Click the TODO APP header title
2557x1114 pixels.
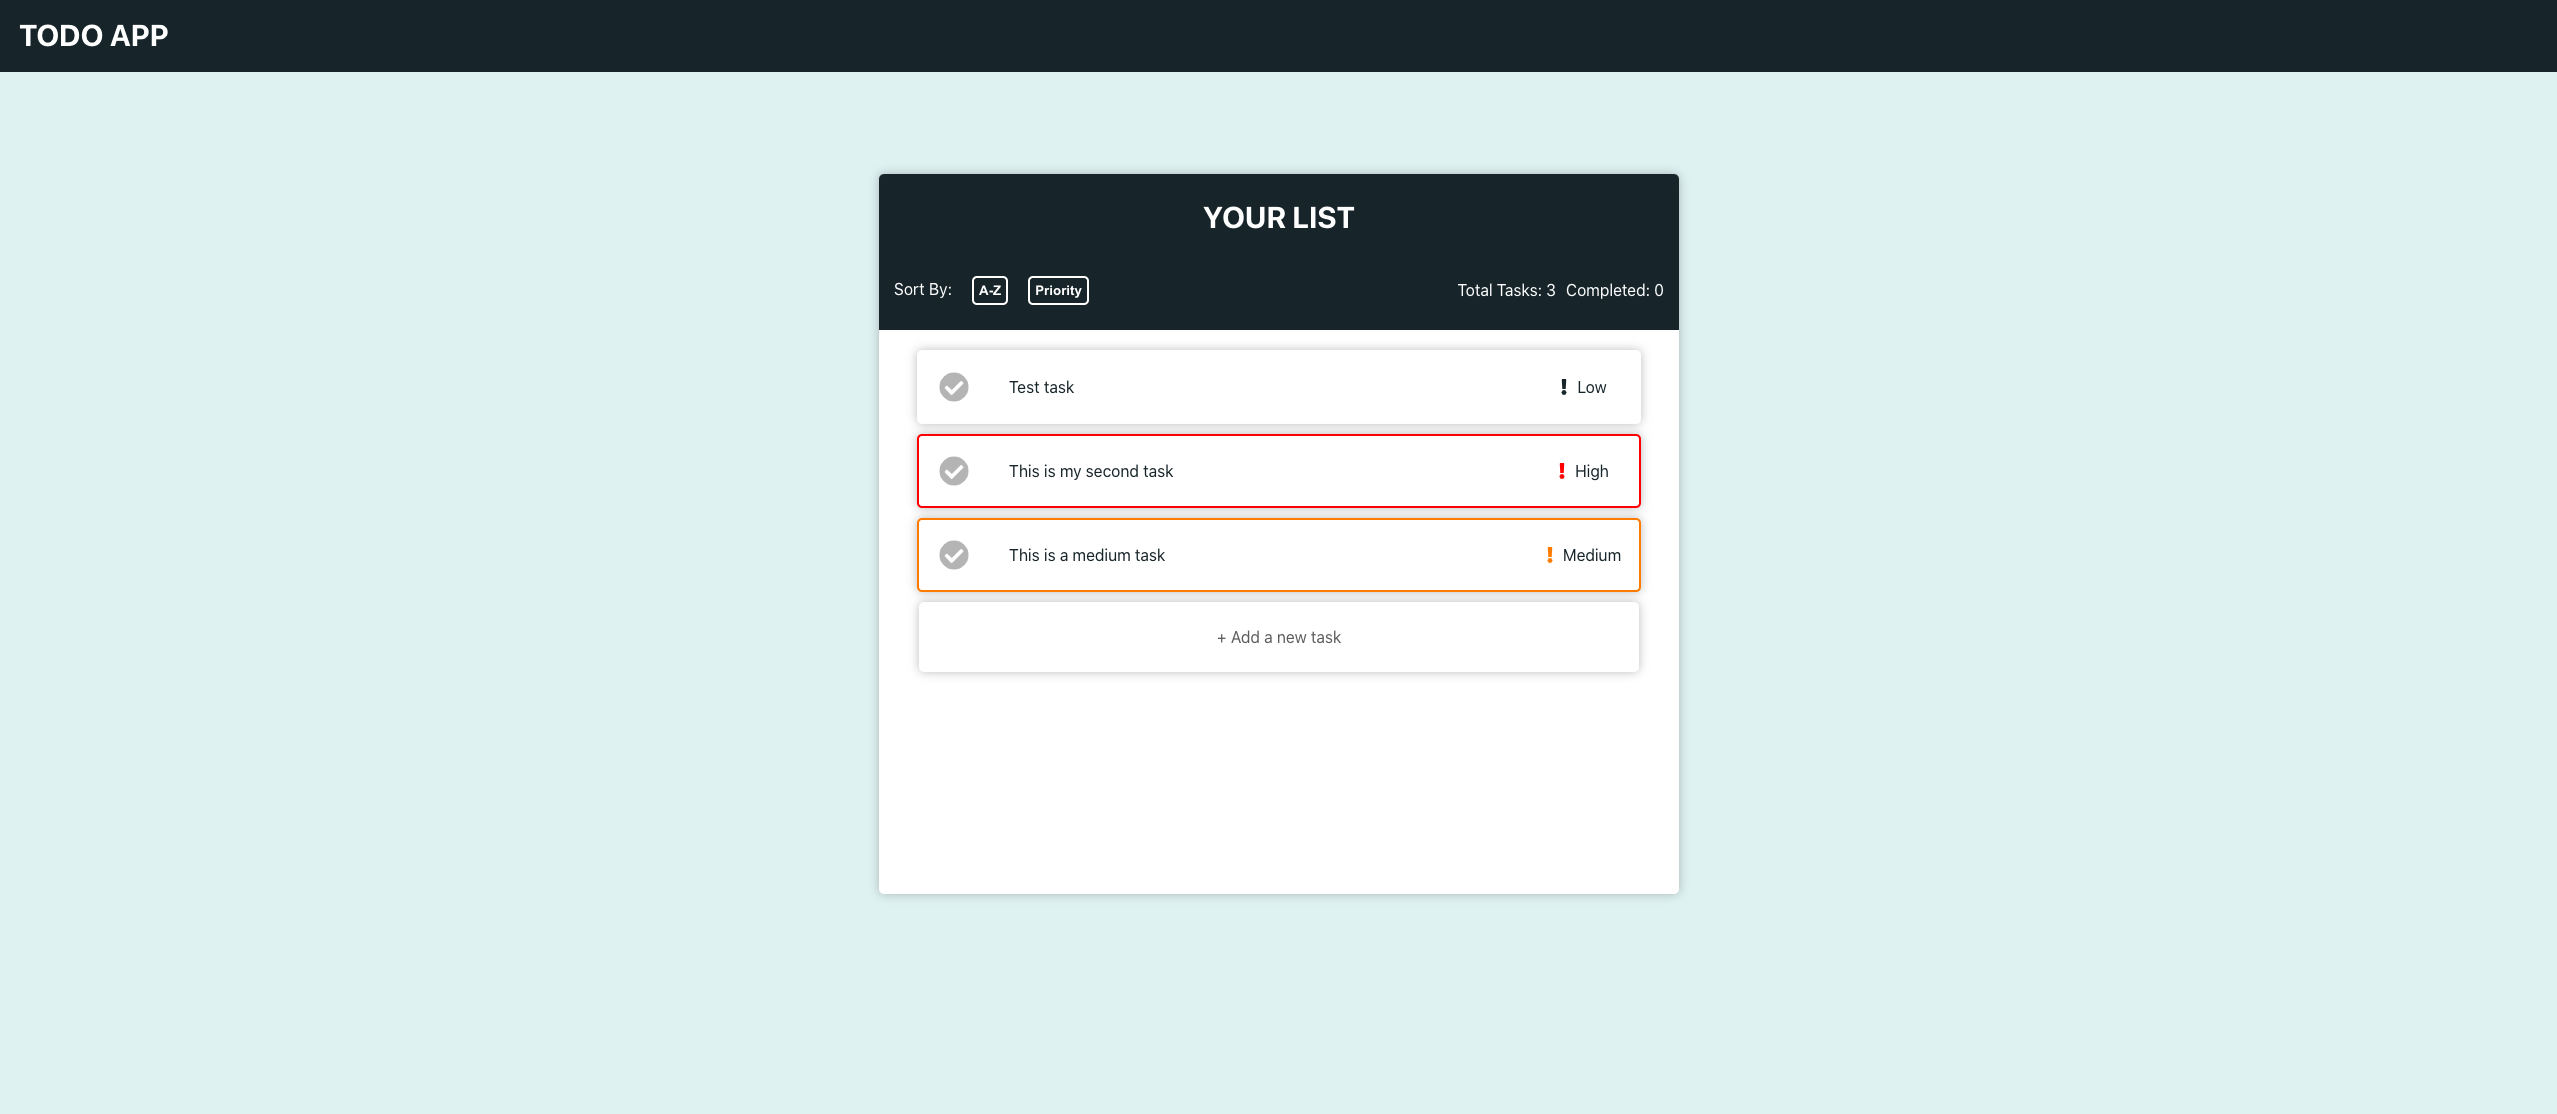coord(94,36)
